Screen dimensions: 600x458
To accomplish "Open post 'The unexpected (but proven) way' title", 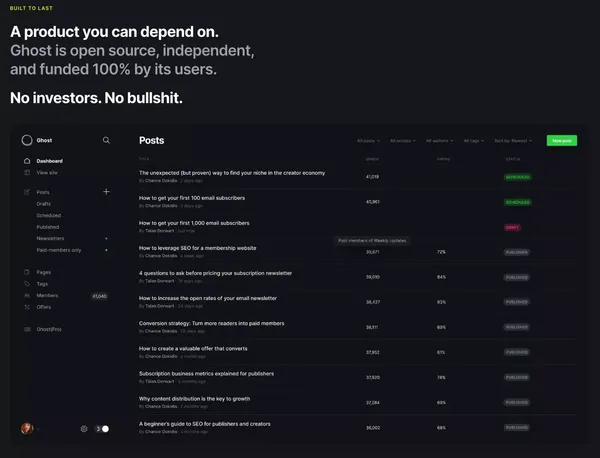I will [232, 173].
